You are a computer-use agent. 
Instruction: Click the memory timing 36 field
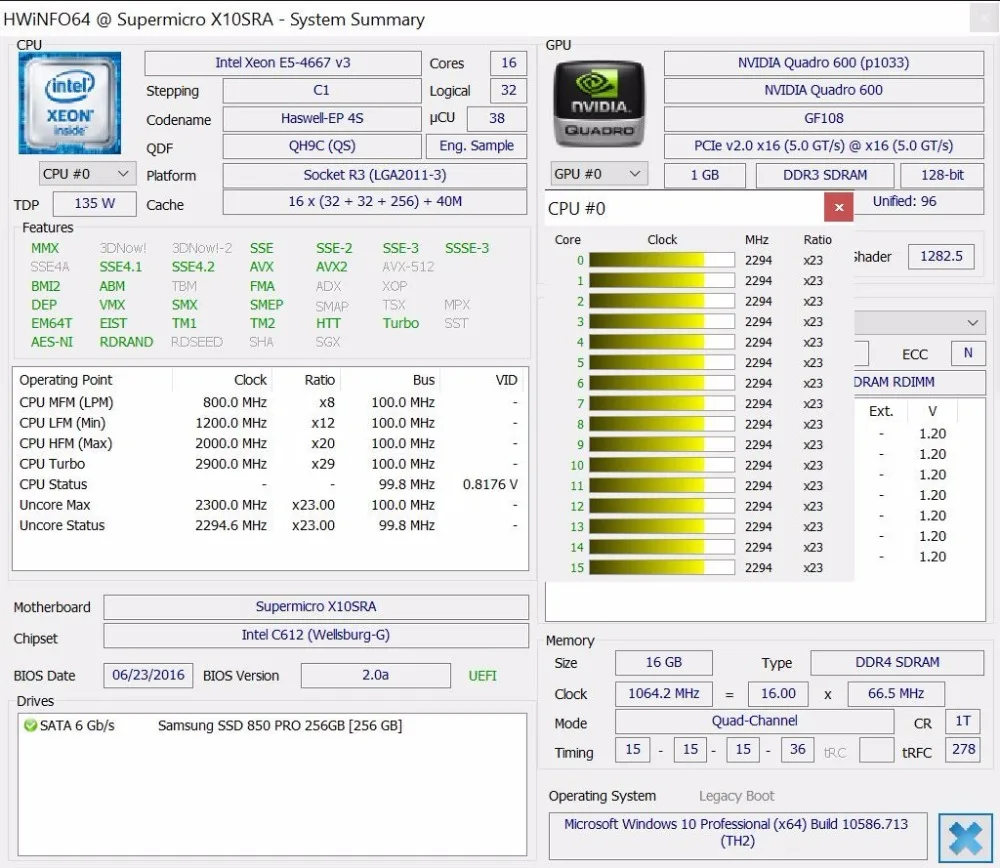pyautogui.click(x=797, y=749)
